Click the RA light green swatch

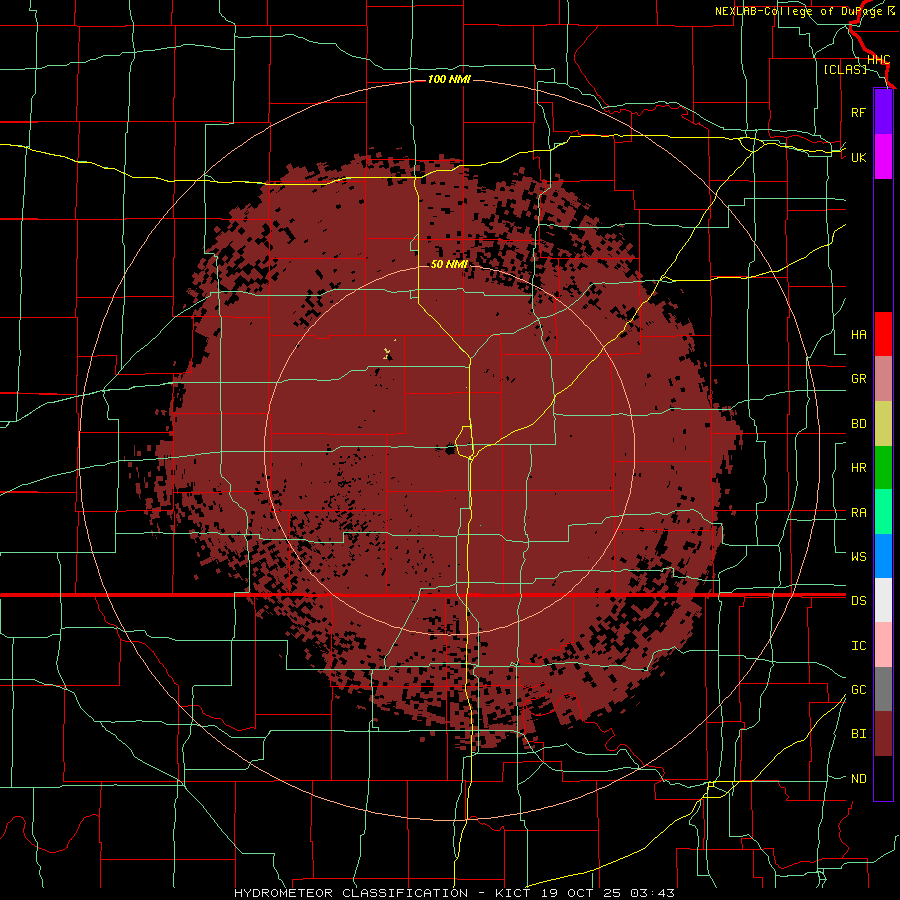coord(883,512)
